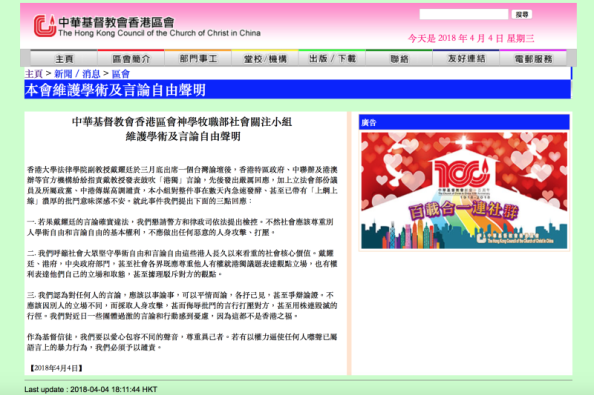Open the 主頁 navigation menu

point(64,59)
